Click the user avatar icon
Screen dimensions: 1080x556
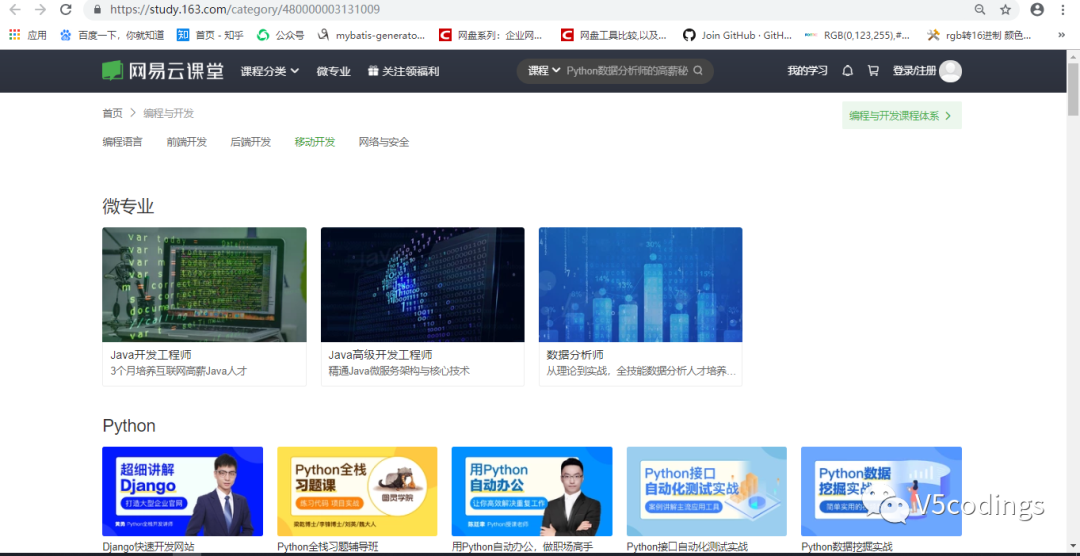pyautogui.click(x=950, y=71)
